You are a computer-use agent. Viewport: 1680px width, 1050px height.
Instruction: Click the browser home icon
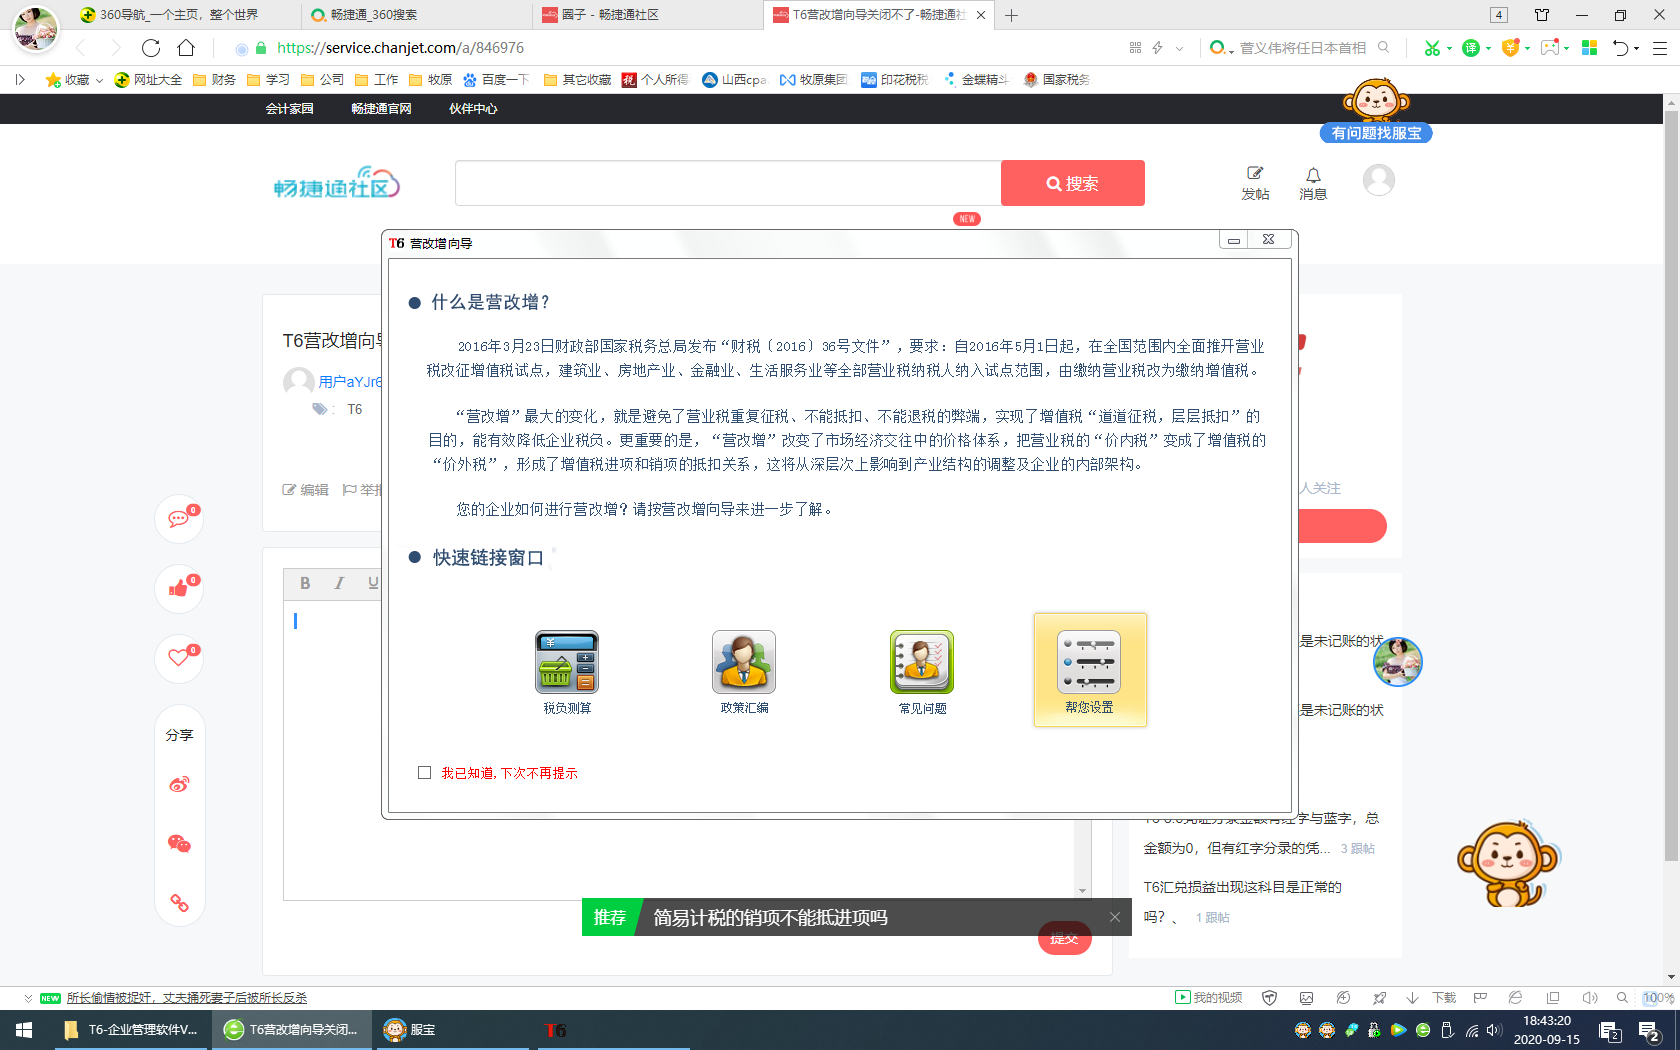tap(186, 48)
